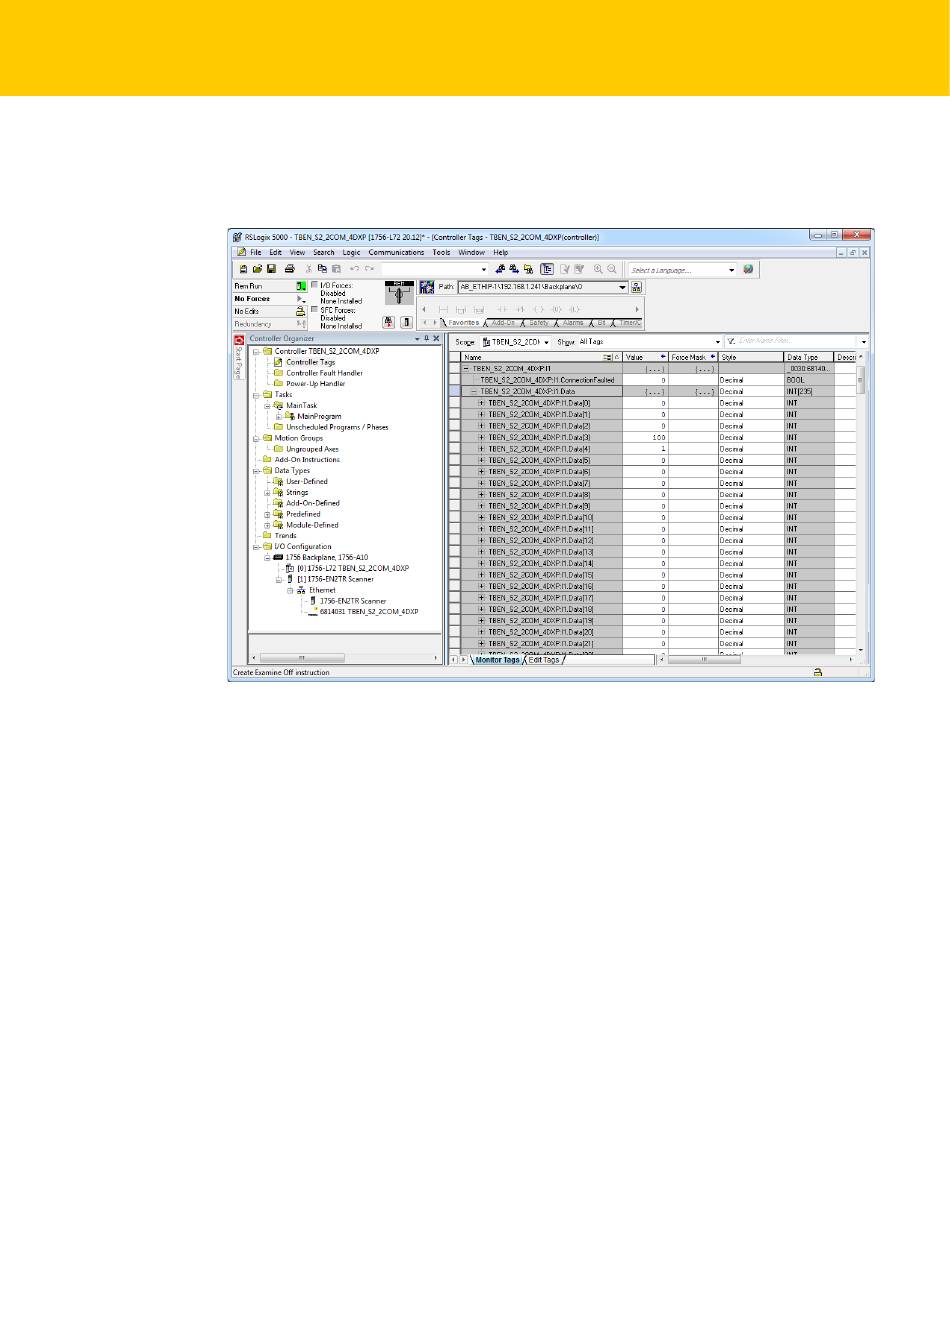Click the Print icon in toolbar
The width and height of the screenshot is (950, 1344).
click(289, 269)
